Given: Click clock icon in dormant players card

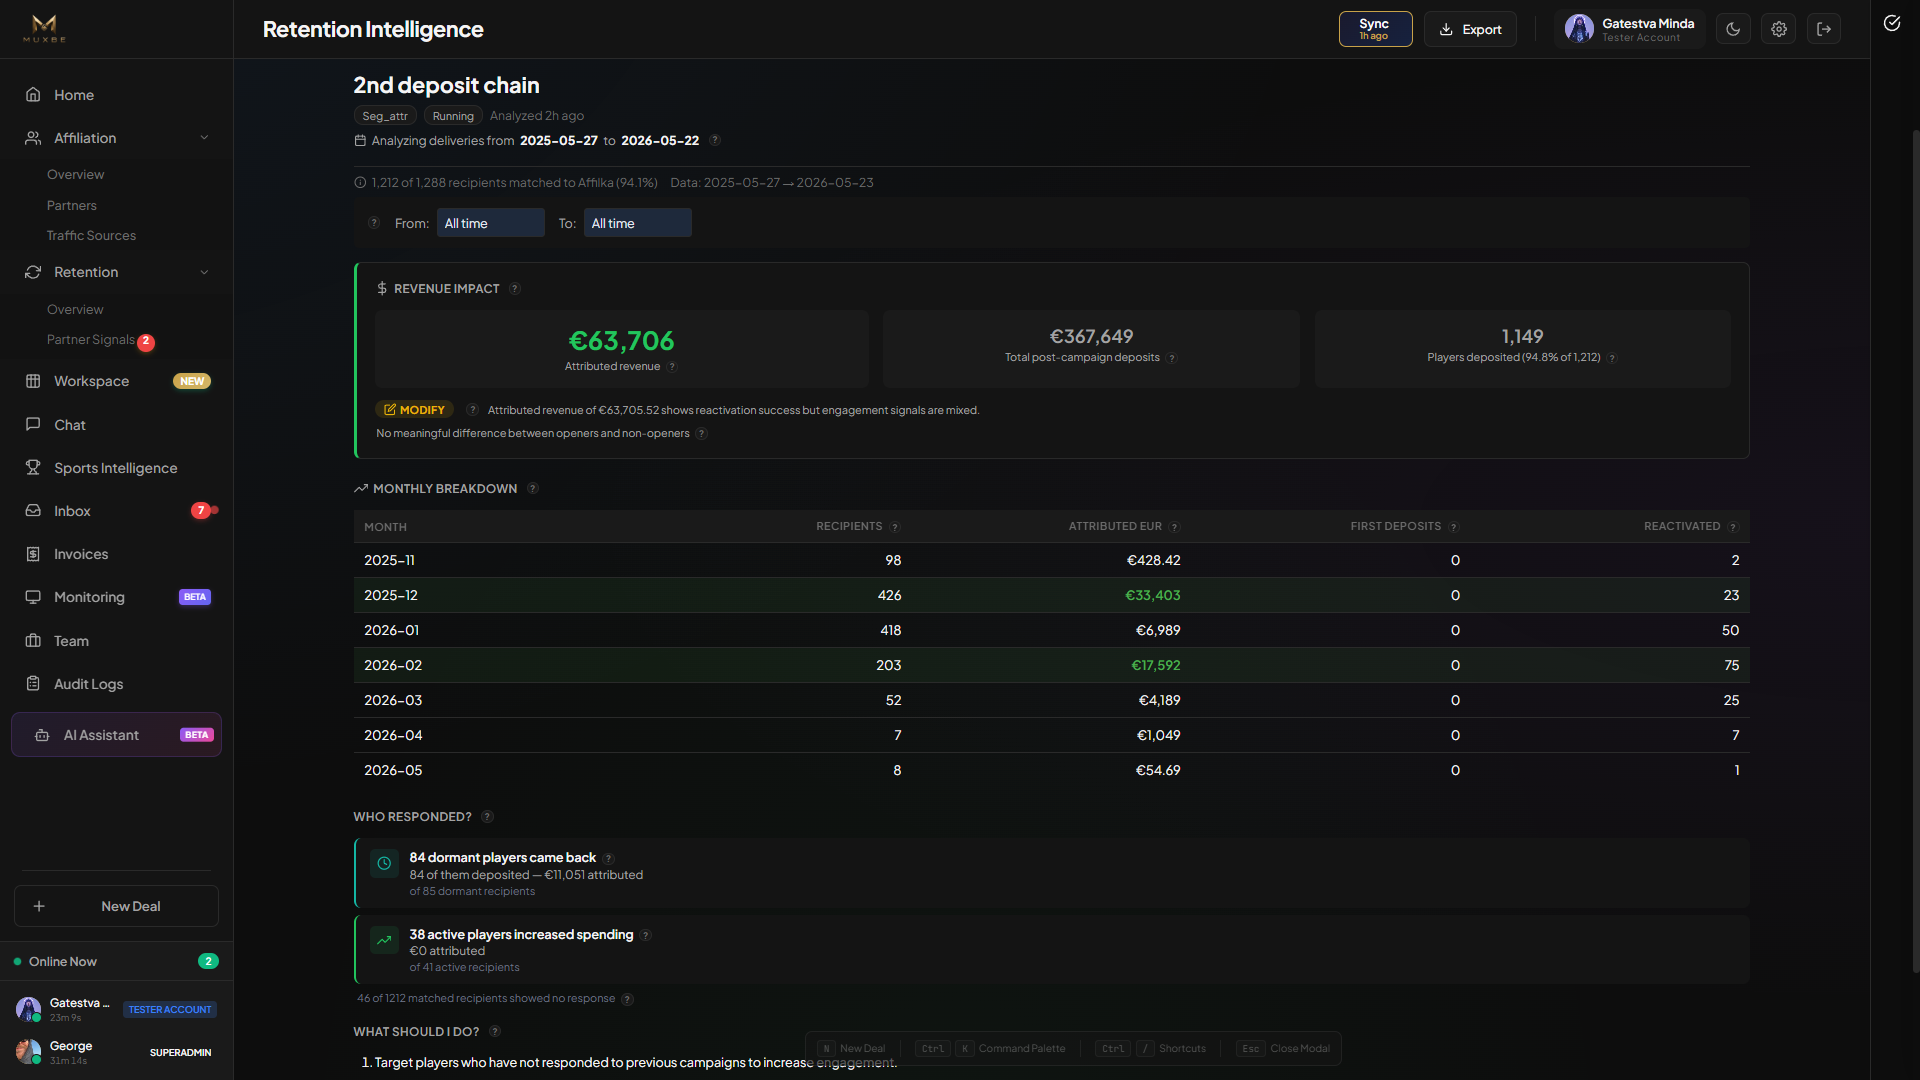Looking at the screenshot, I should (x=384, y=863).
